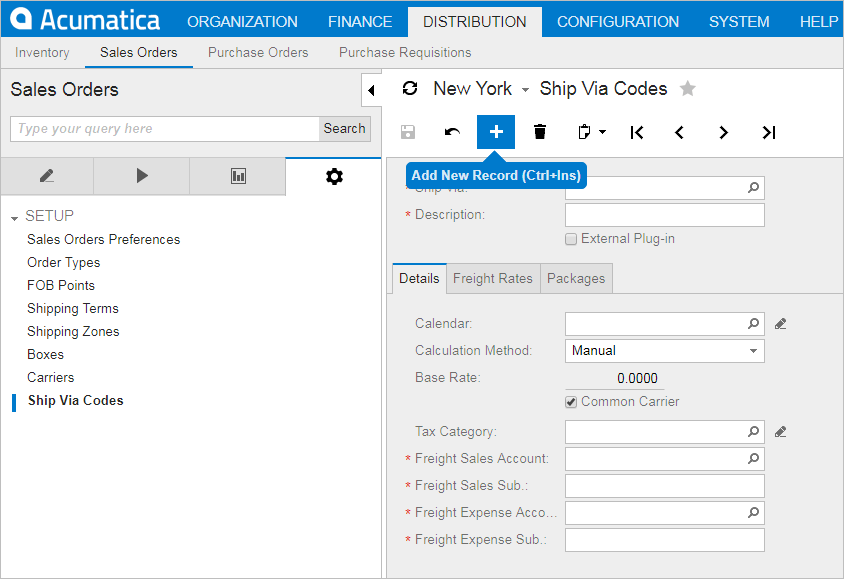Click the Delete trash can icon
Screen dimensions: 844x579
pos(540,132)
